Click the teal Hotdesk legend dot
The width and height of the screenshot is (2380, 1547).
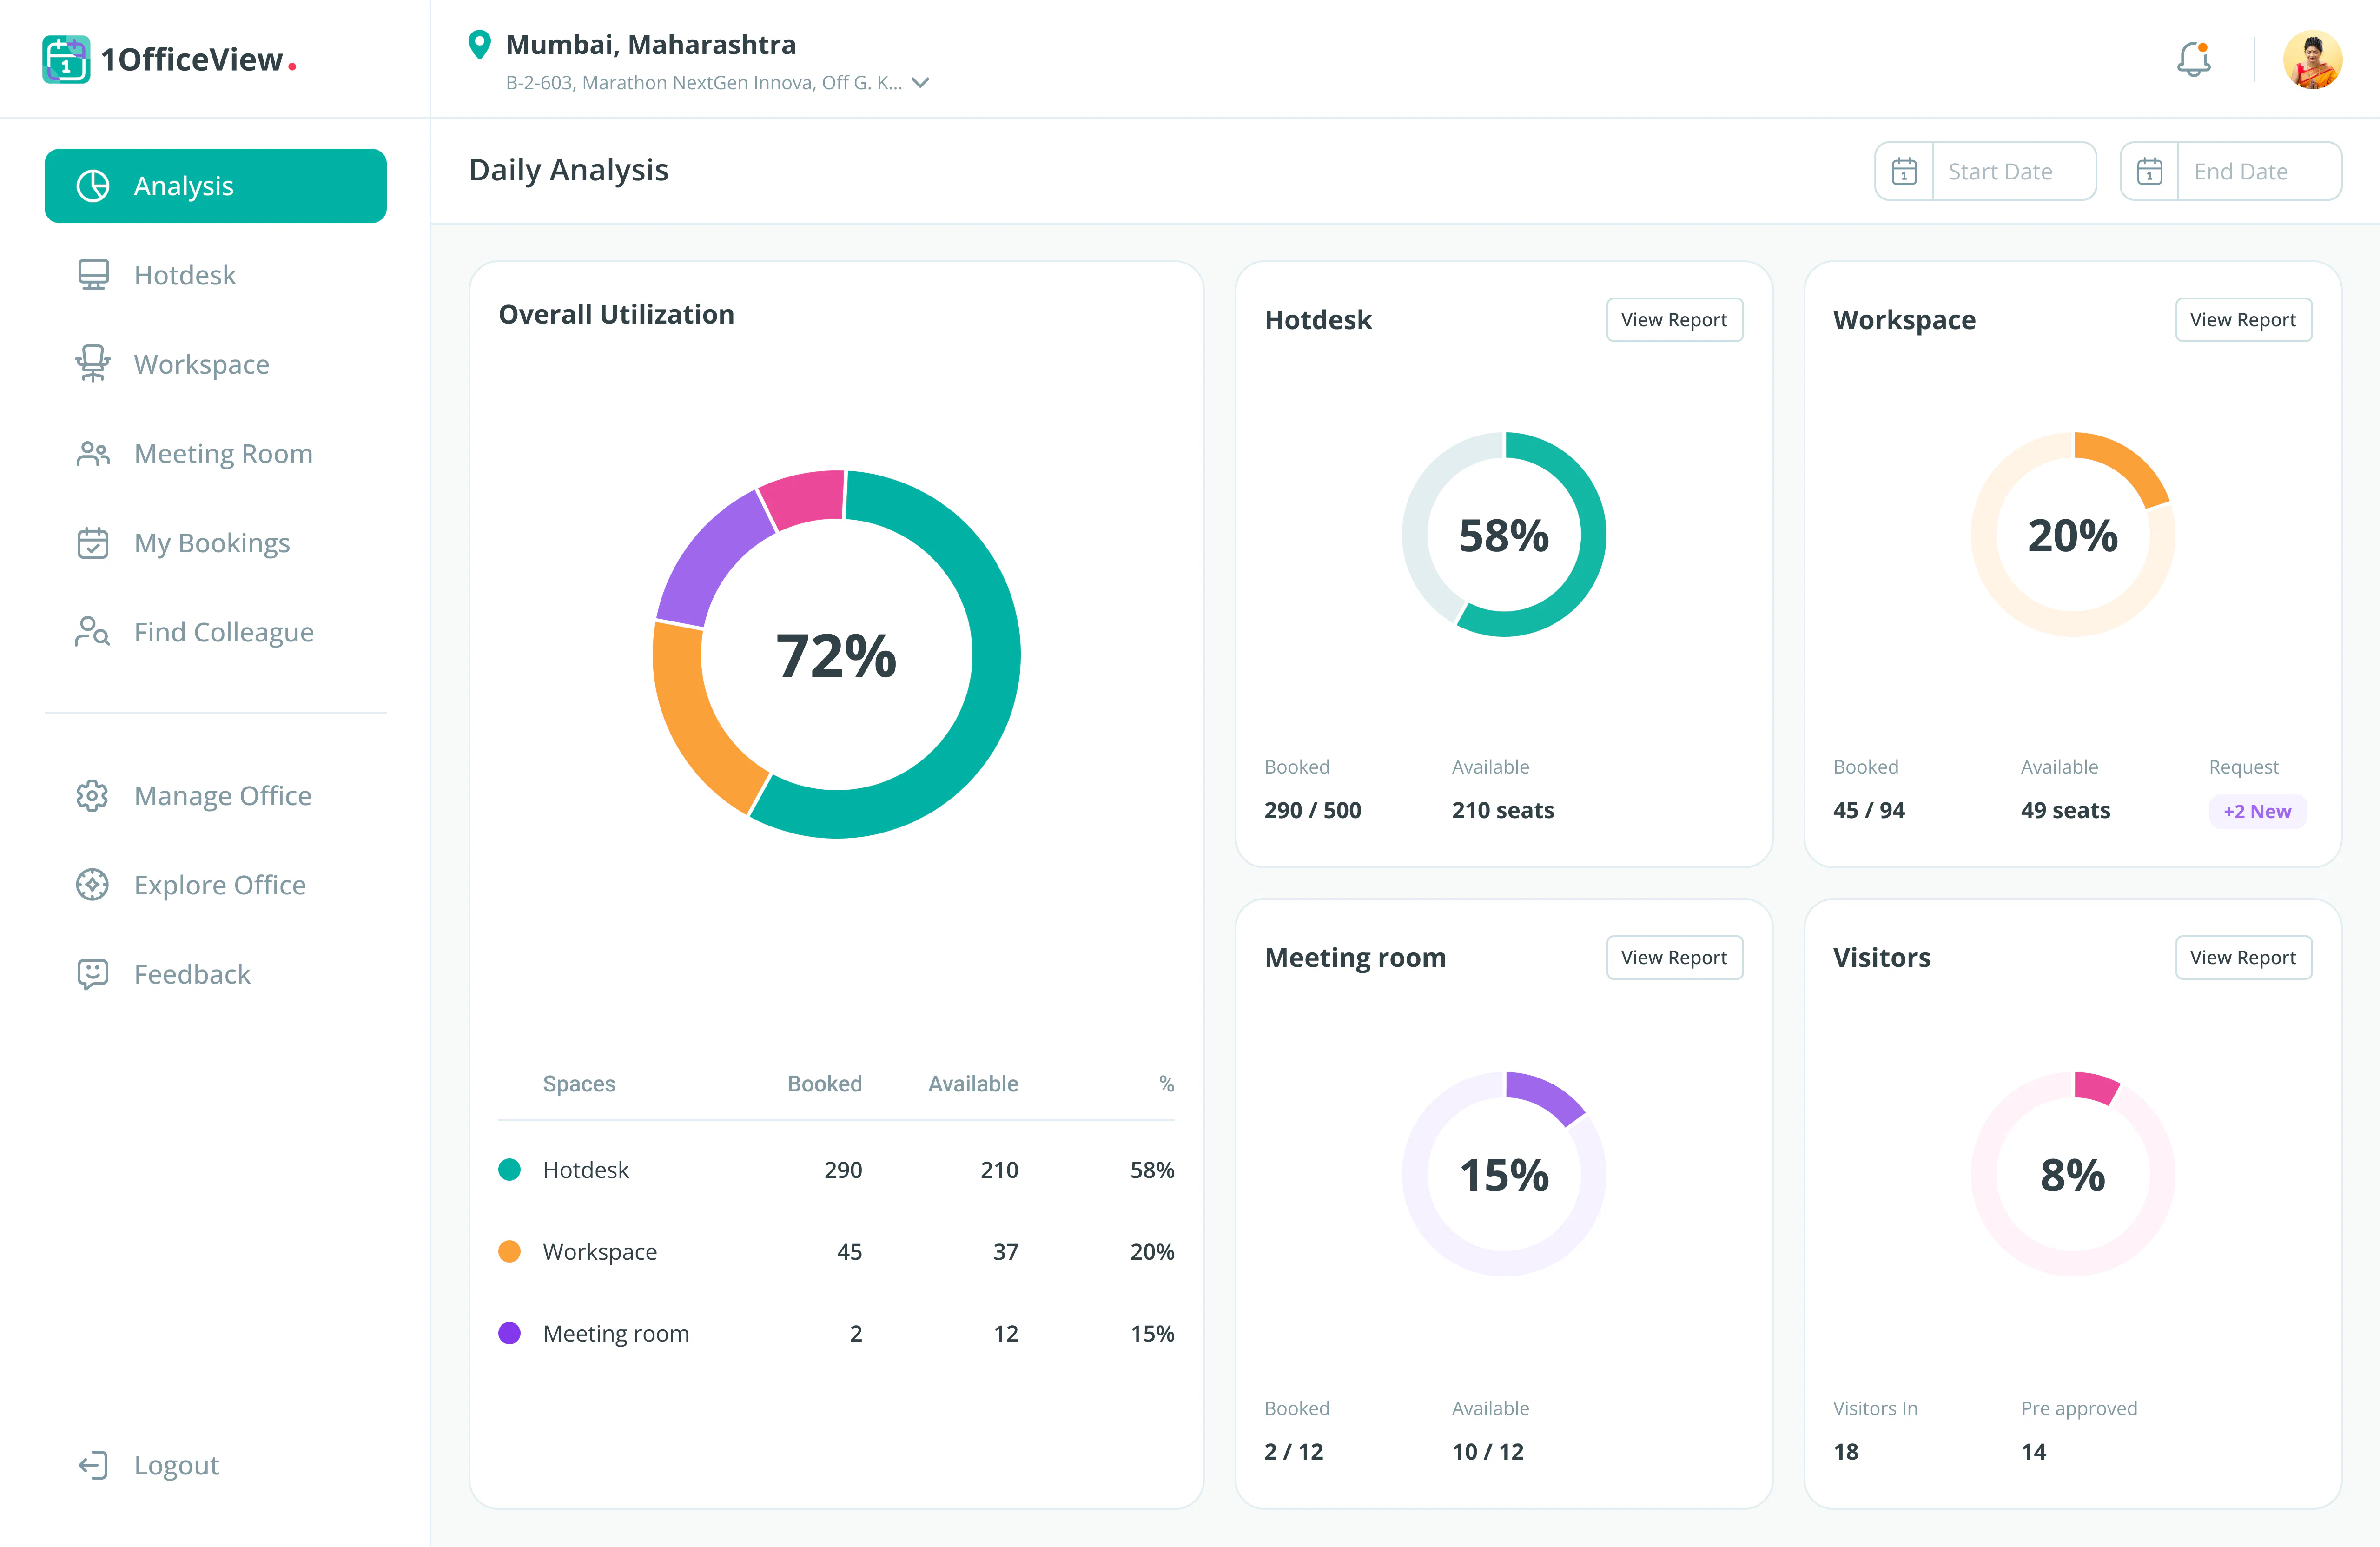(510, 1170)
